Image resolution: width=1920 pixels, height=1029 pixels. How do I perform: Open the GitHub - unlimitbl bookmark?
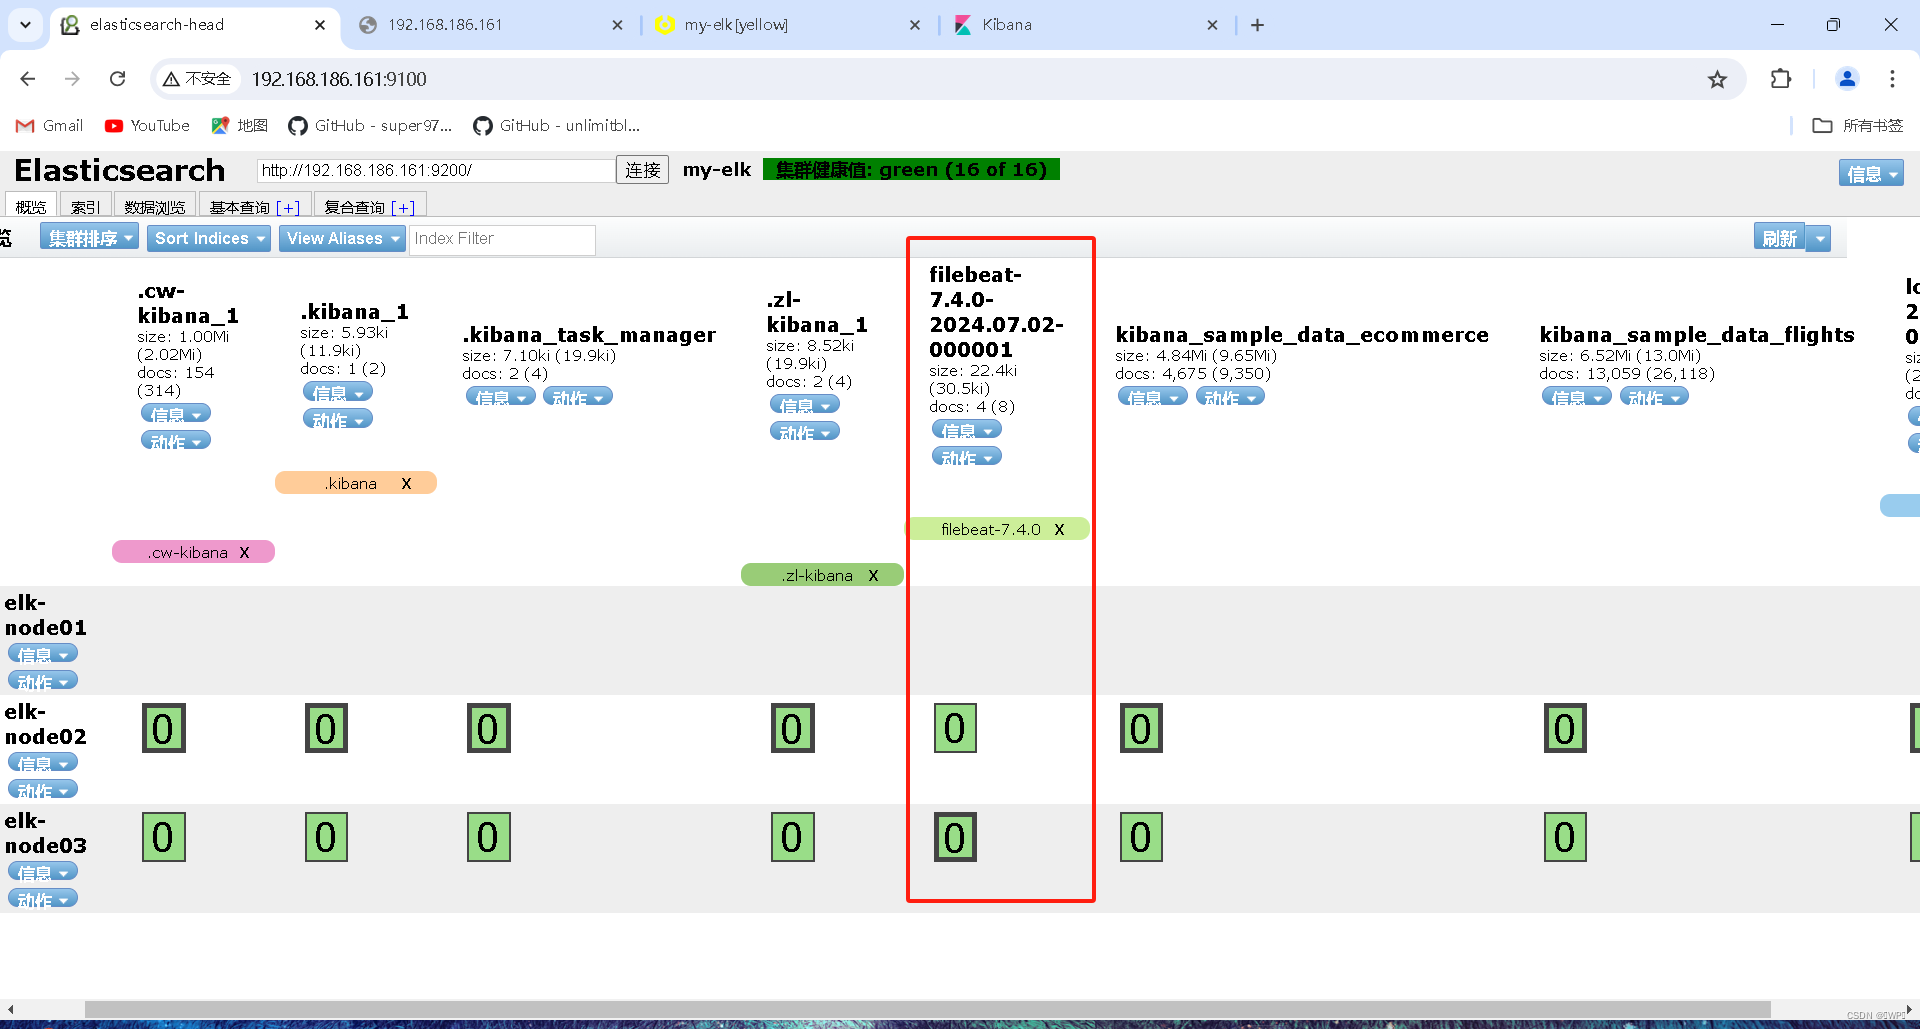pyautogui.click(x=556, y=126)
